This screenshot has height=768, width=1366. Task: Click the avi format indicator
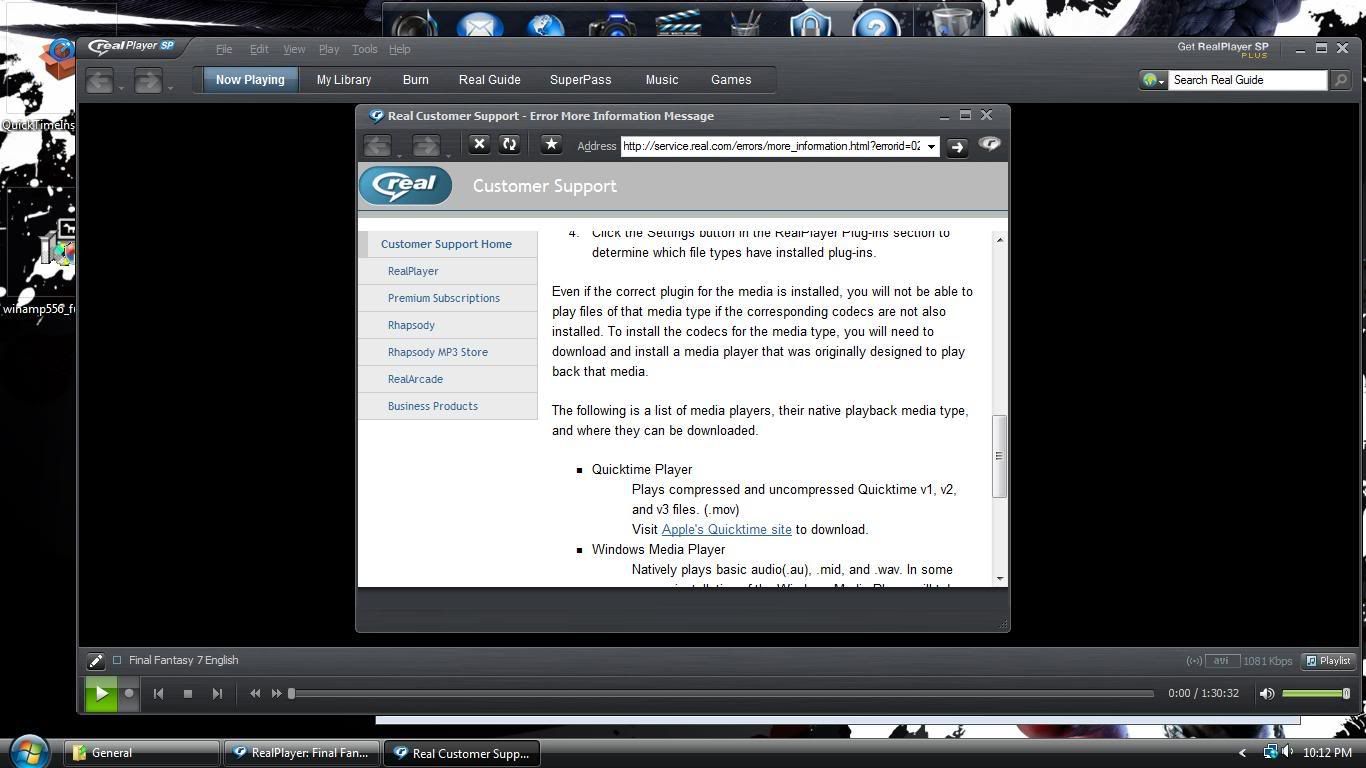point(1221,660)
